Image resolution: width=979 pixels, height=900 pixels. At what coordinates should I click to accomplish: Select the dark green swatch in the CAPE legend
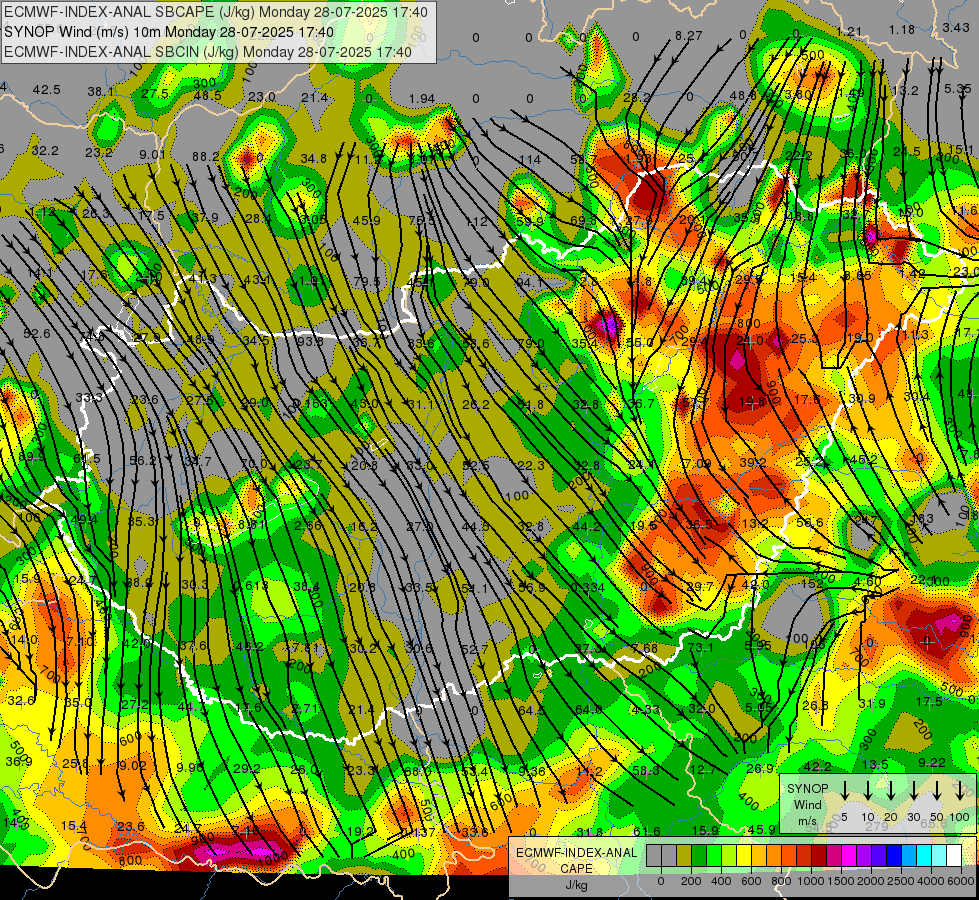point(699,856)
